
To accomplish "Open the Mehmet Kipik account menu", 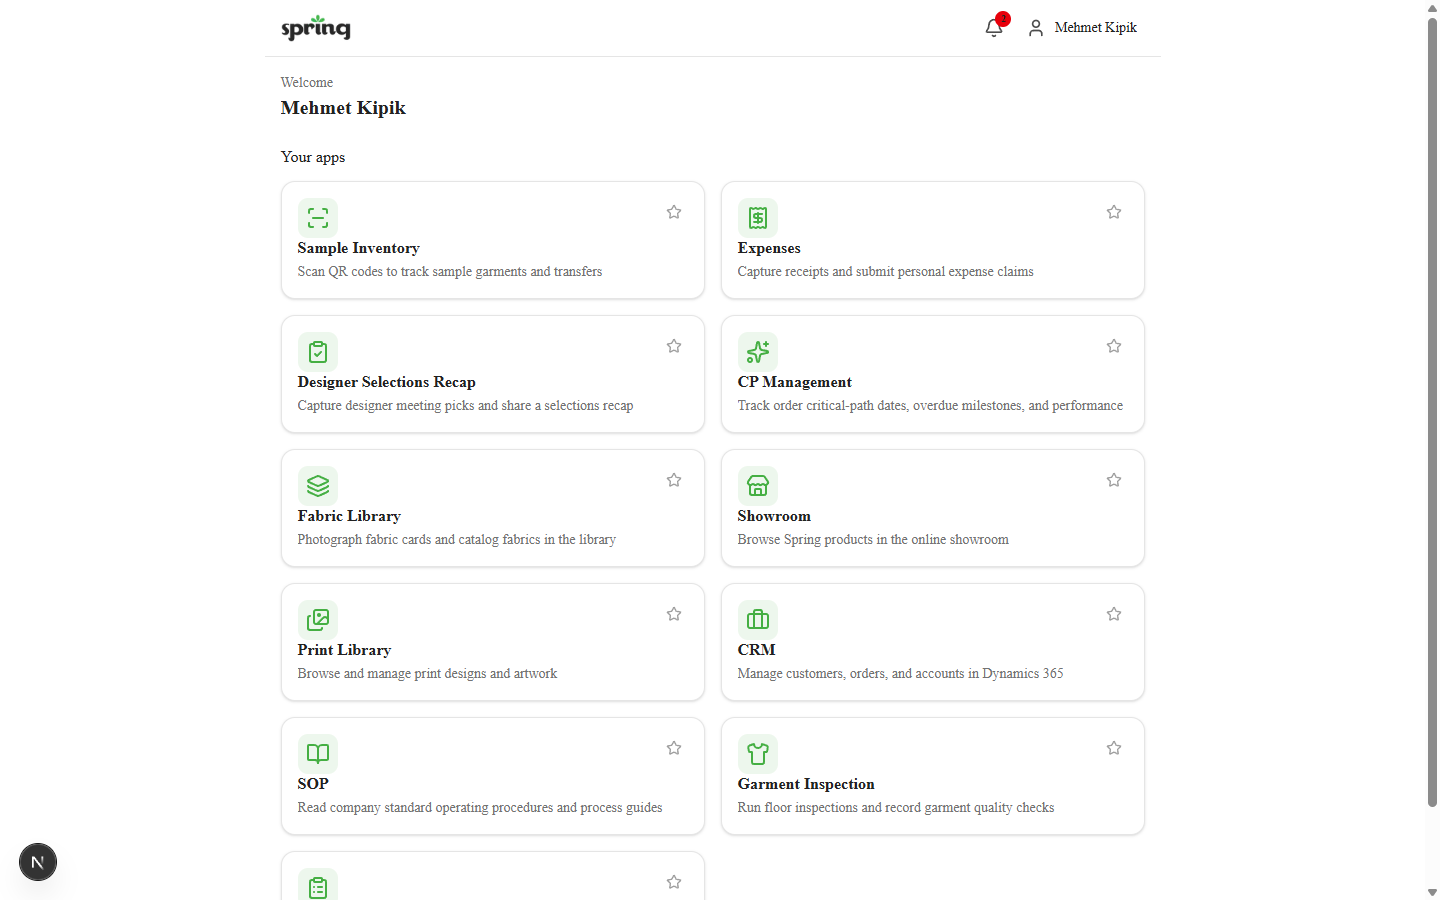I will (x=1082, y=28).
